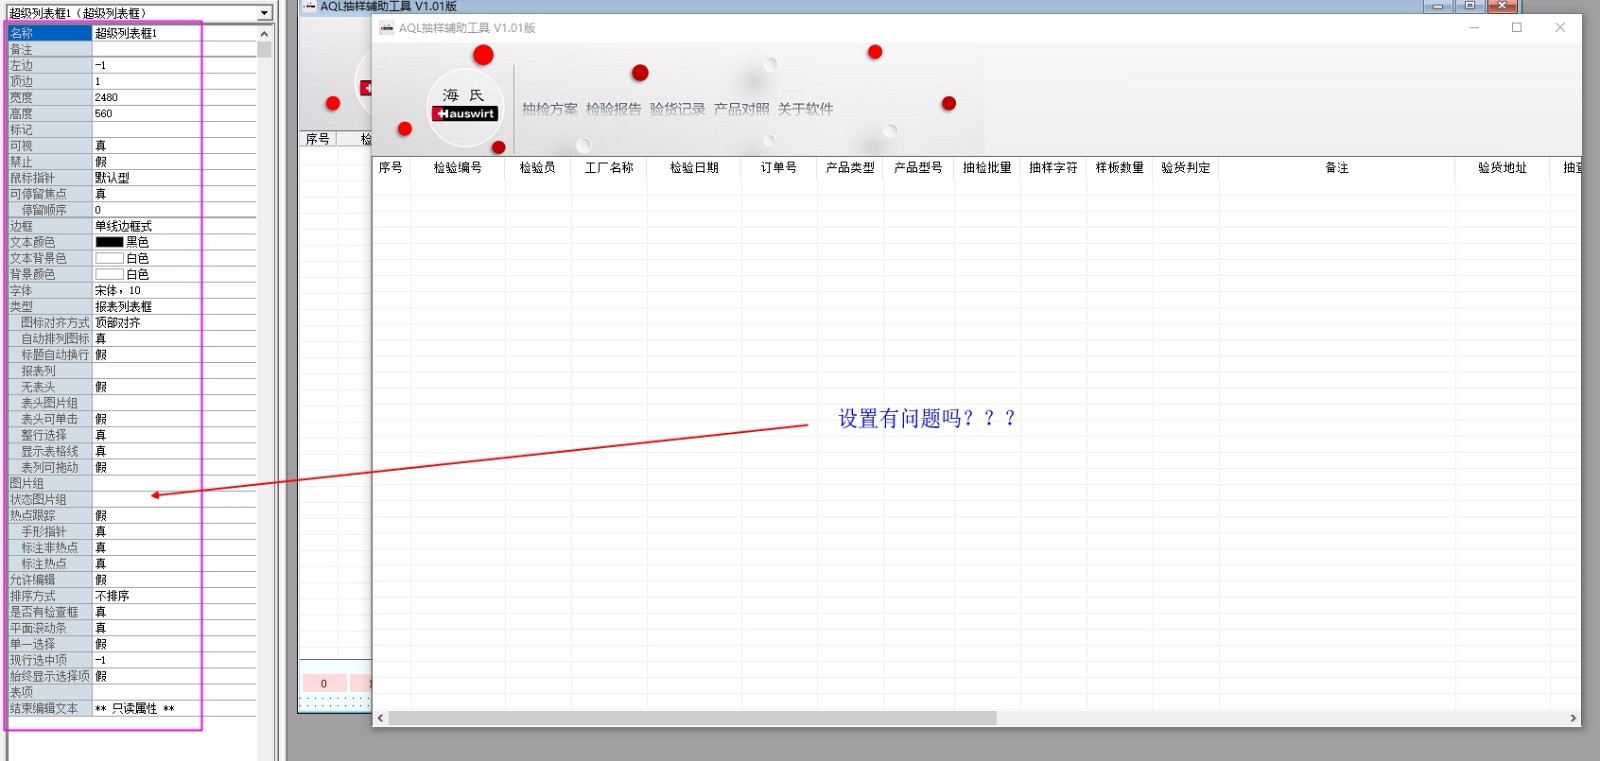Screen dimensions: 1600x761
Task: Minimize the front AQL抽样辅助工具 window
Action: [1474, 28]
